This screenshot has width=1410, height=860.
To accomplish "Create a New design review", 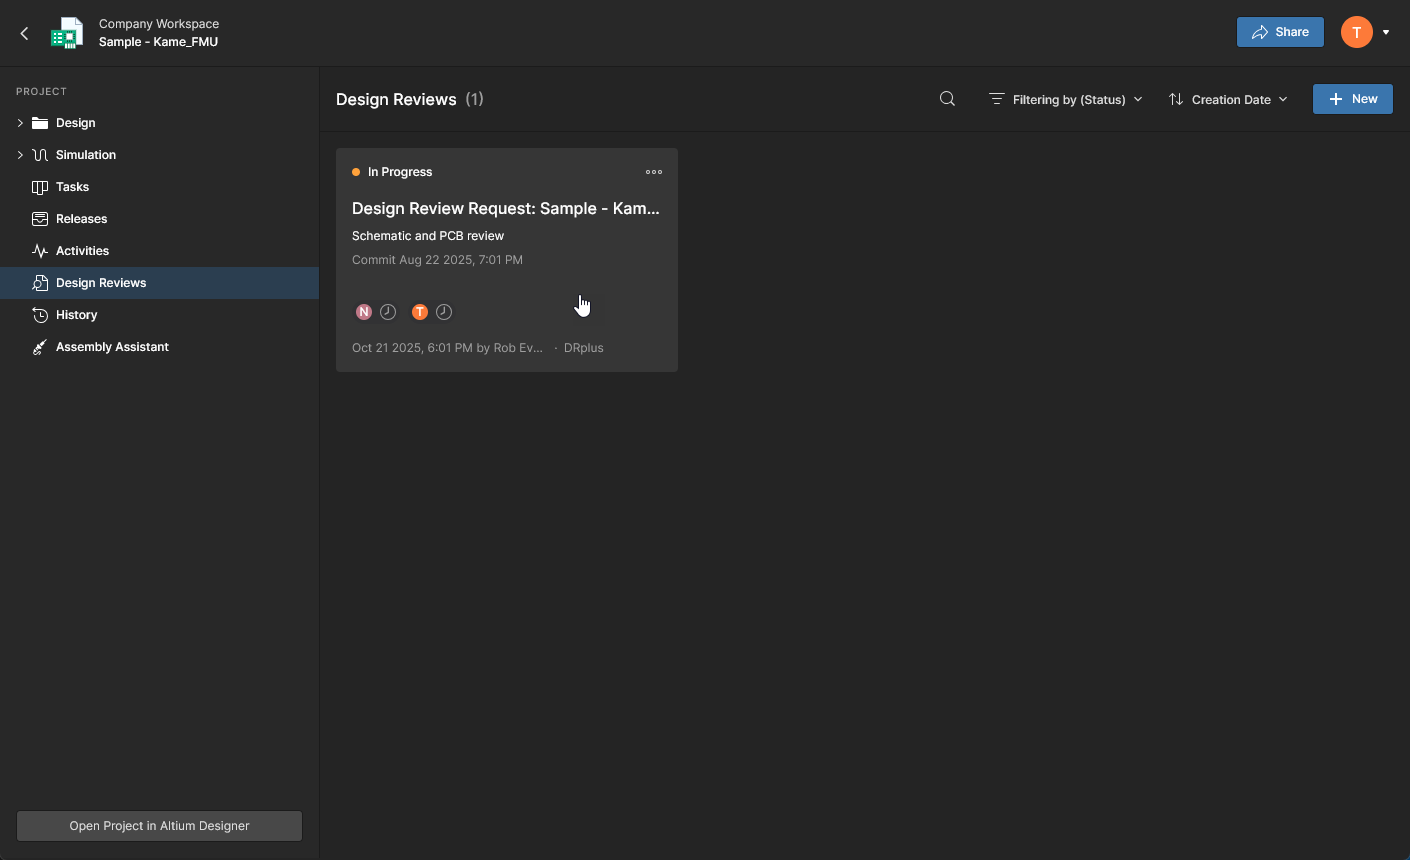I will (x=1352, y=99).
